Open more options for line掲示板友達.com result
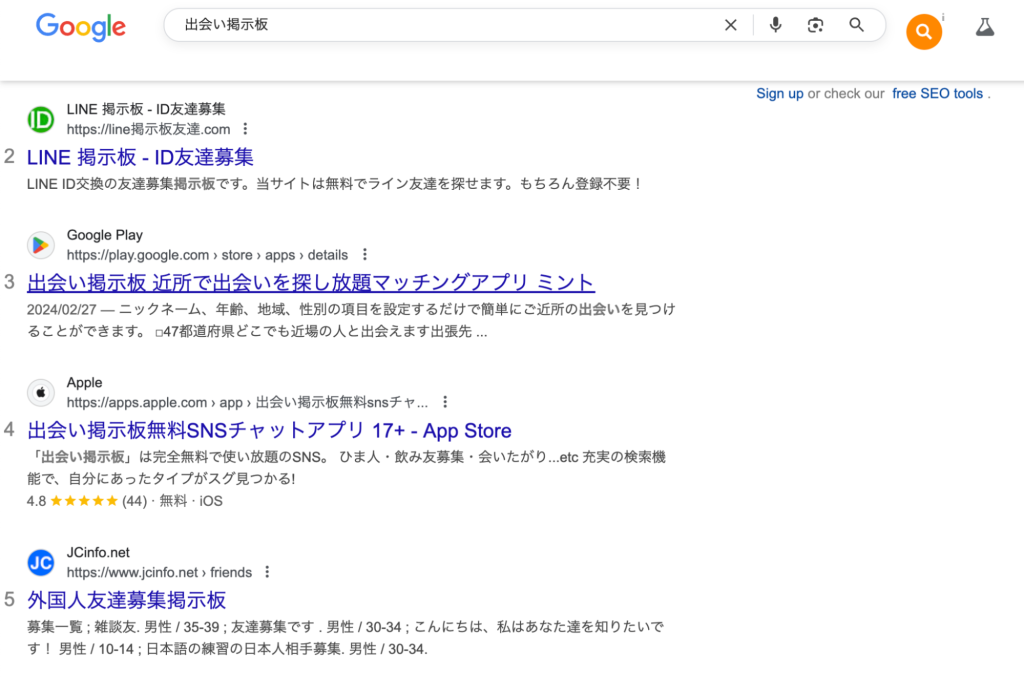Viewport: 1024px width, 677px height. coord(245,129)
